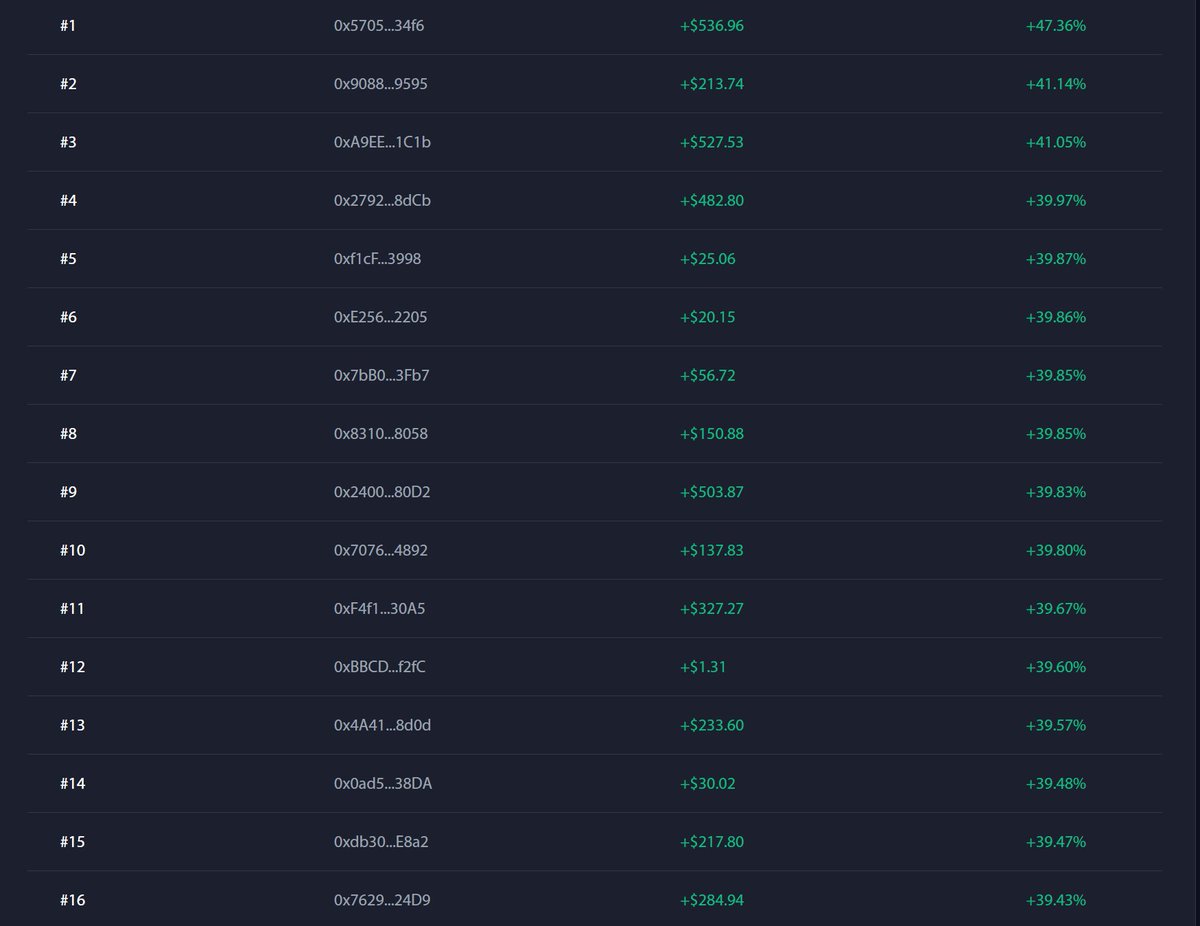This screenshot has height=926, width=1200.
Task: Open address 0x4A41...8d0d
Action: (x=382, y=725)
